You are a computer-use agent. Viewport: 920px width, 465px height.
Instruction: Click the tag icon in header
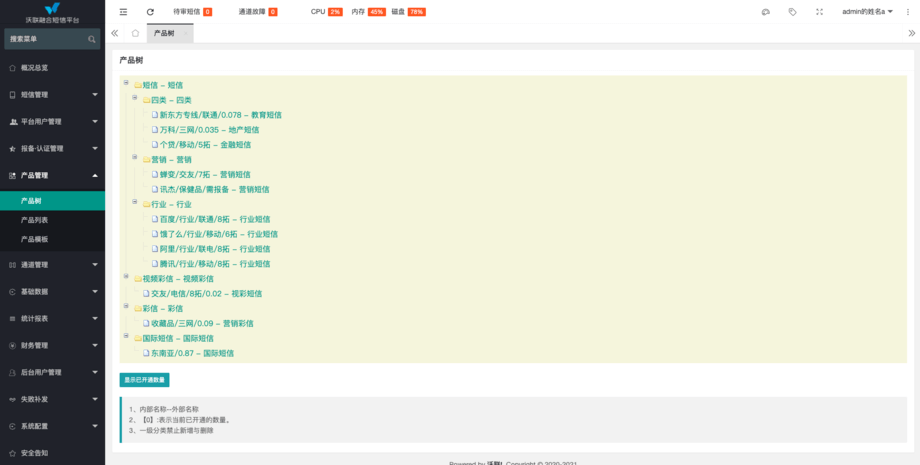[x=792, y=12]
